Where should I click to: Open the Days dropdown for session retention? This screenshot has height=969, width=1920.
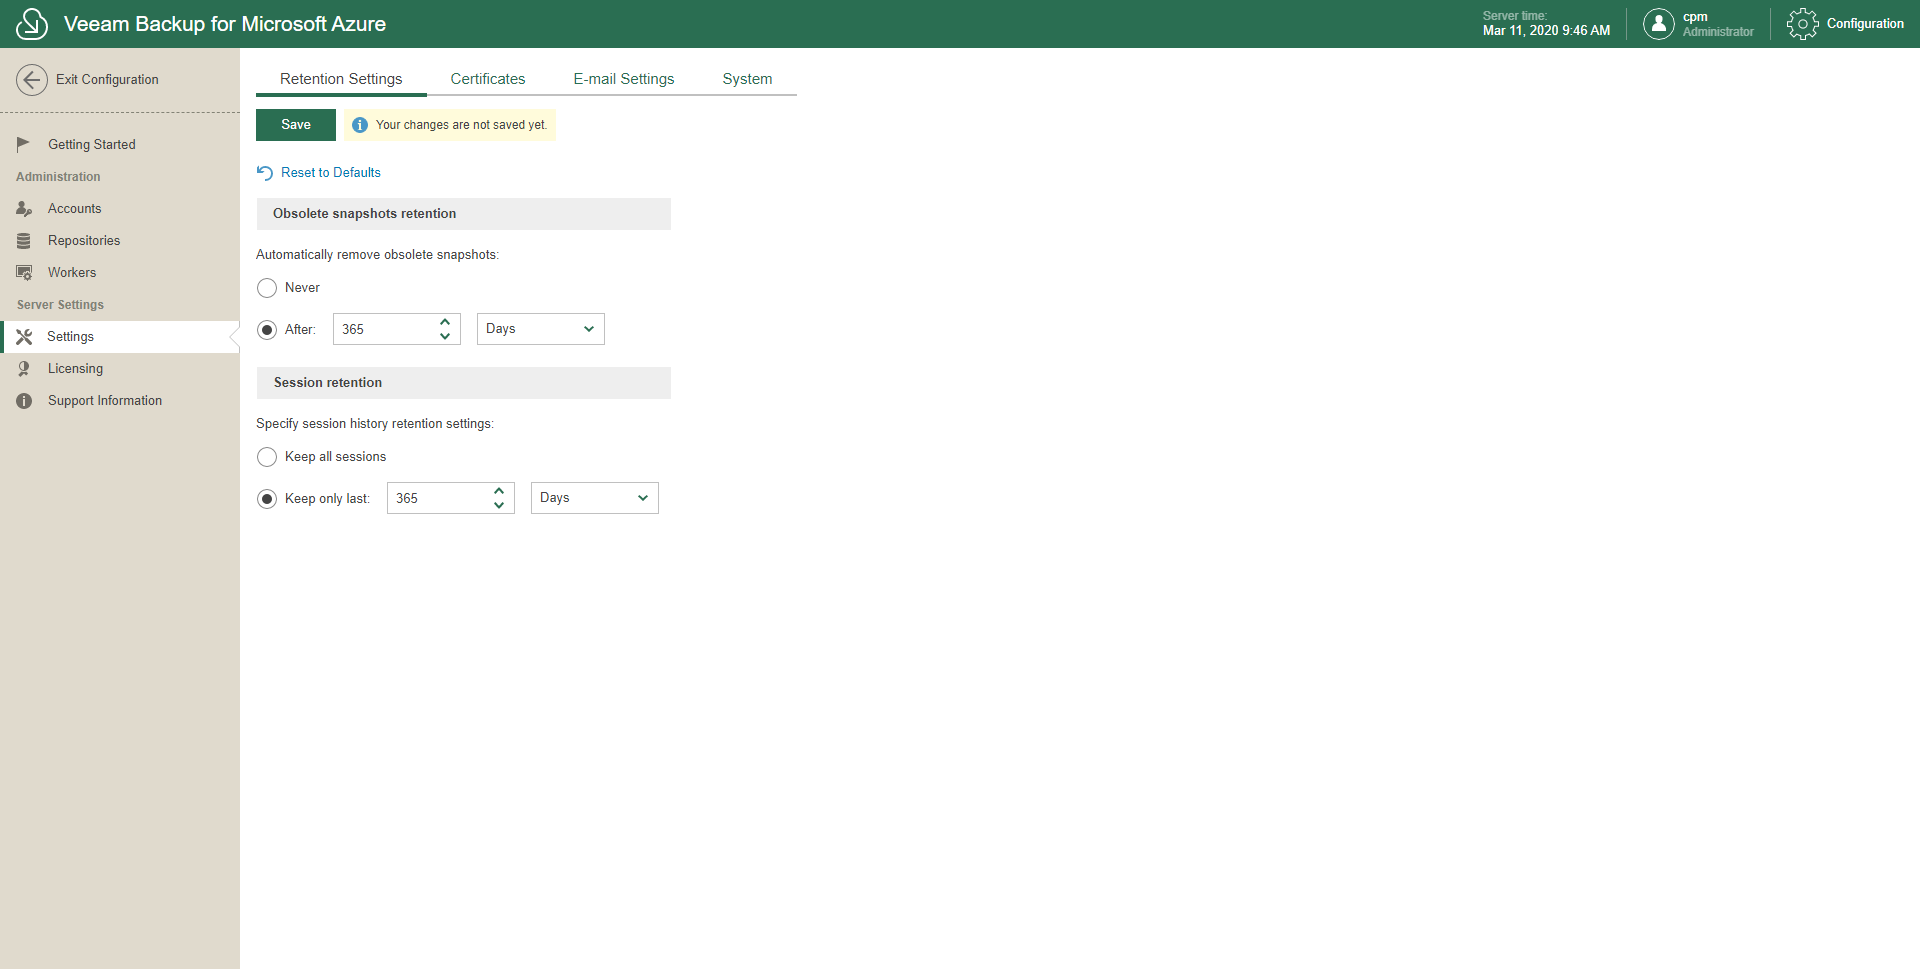point(595,498)
